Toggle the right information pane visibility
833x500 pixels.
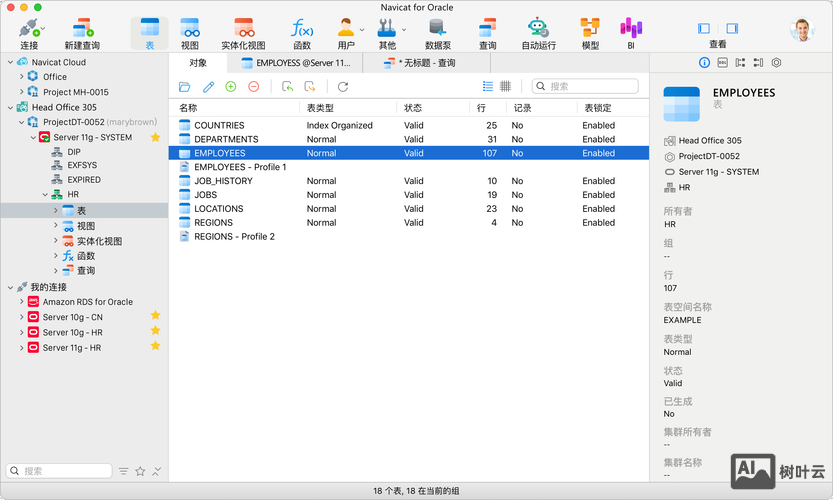[732, 28]
